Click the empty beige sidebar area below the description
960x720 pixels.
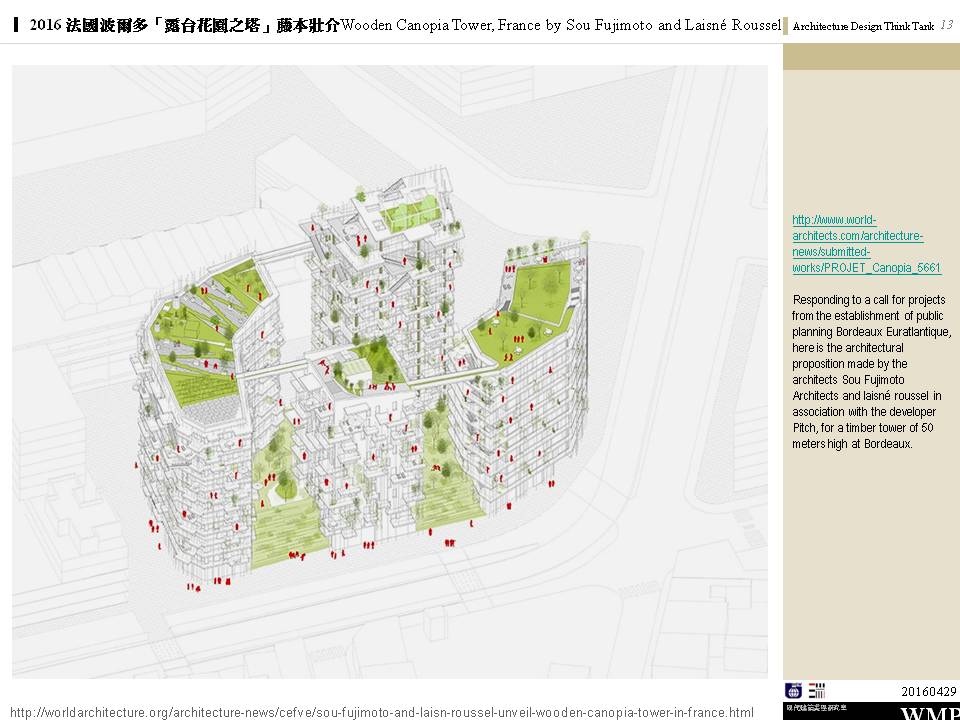pyautogui.click(x=870, y=560)
